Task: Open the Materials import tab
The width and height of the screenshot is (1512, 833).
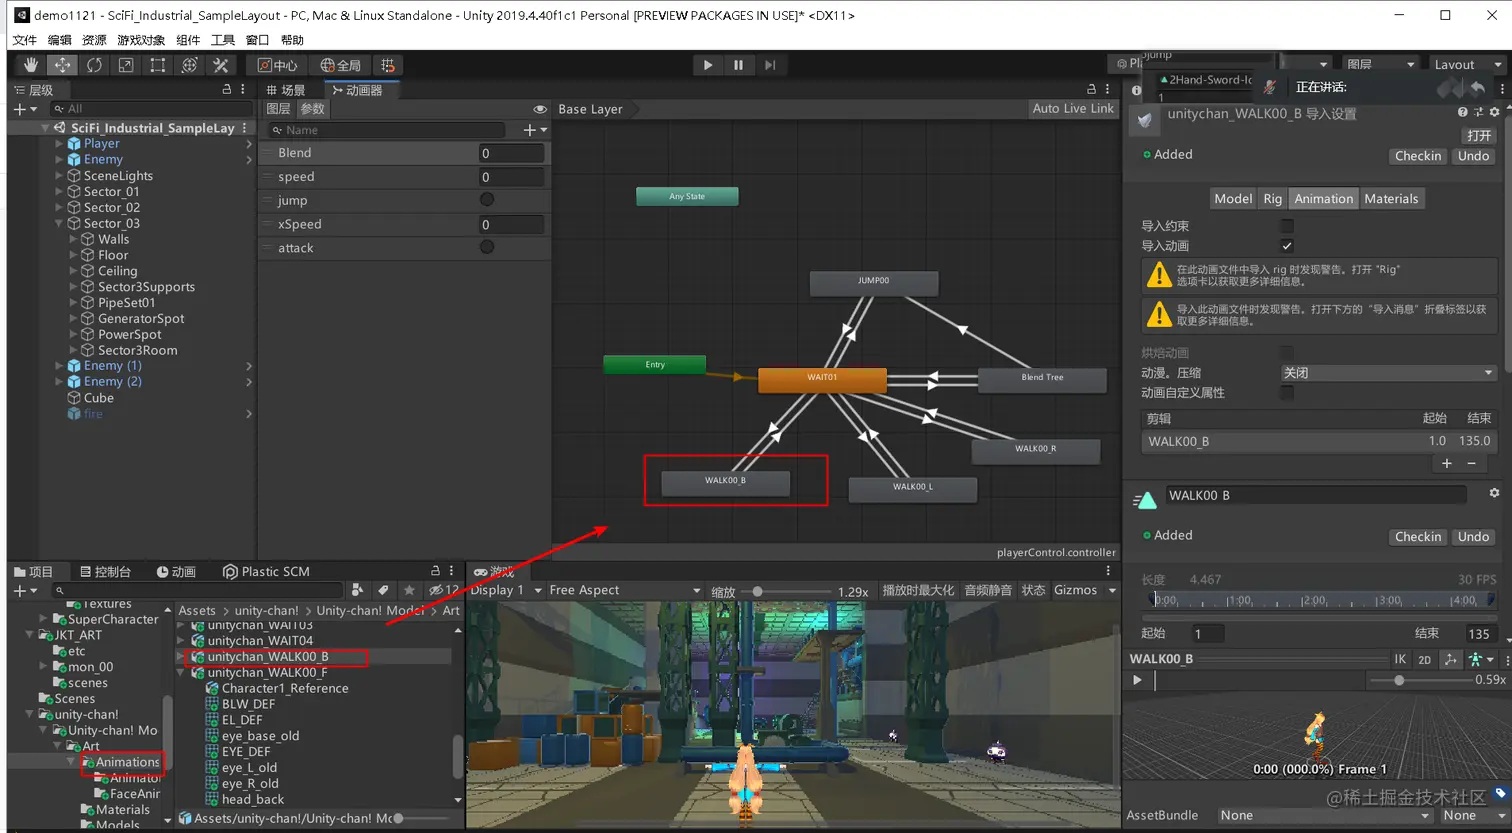Action: click(x=1391, y=199)
